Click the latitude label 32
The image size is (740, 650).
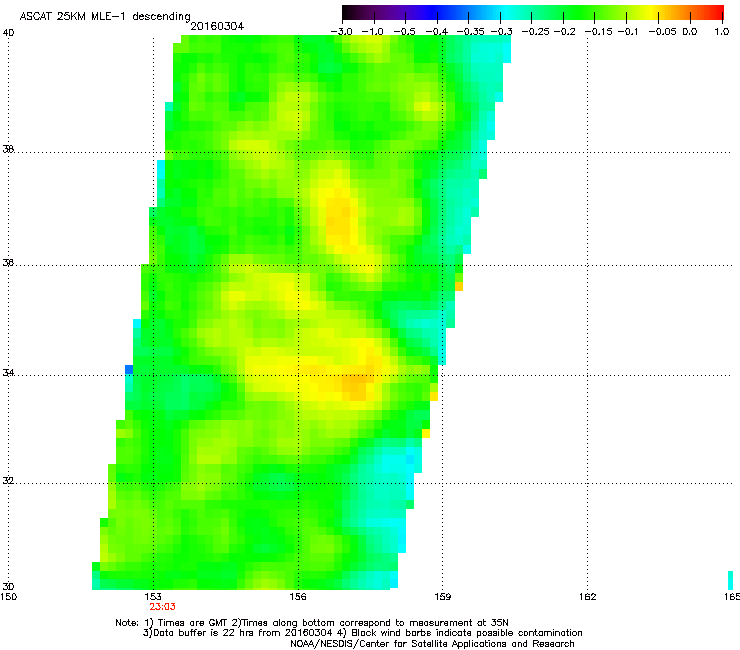8,481
